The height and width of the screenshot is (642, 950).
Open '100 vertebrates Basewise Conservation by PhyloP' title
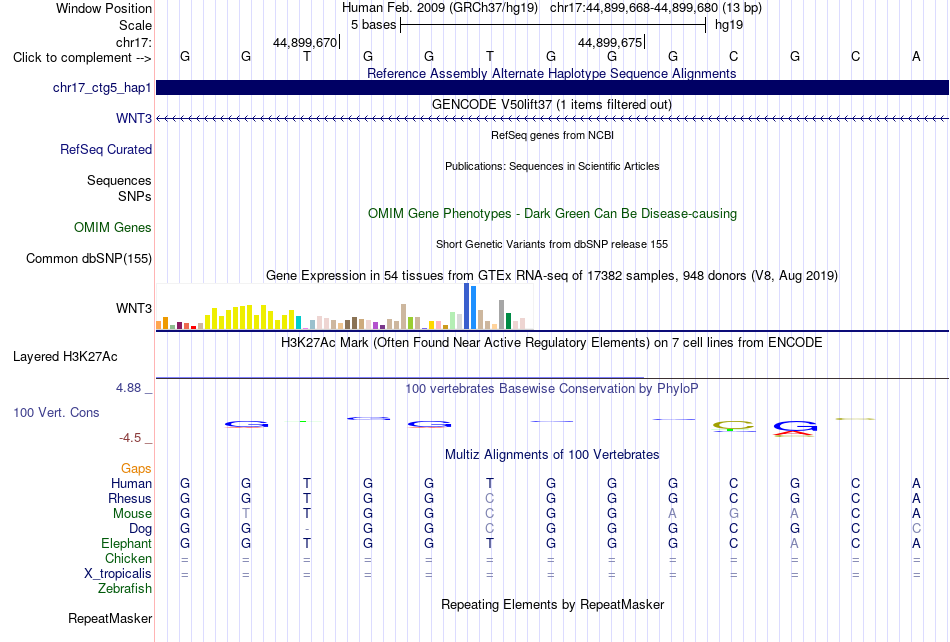[552, 388]
